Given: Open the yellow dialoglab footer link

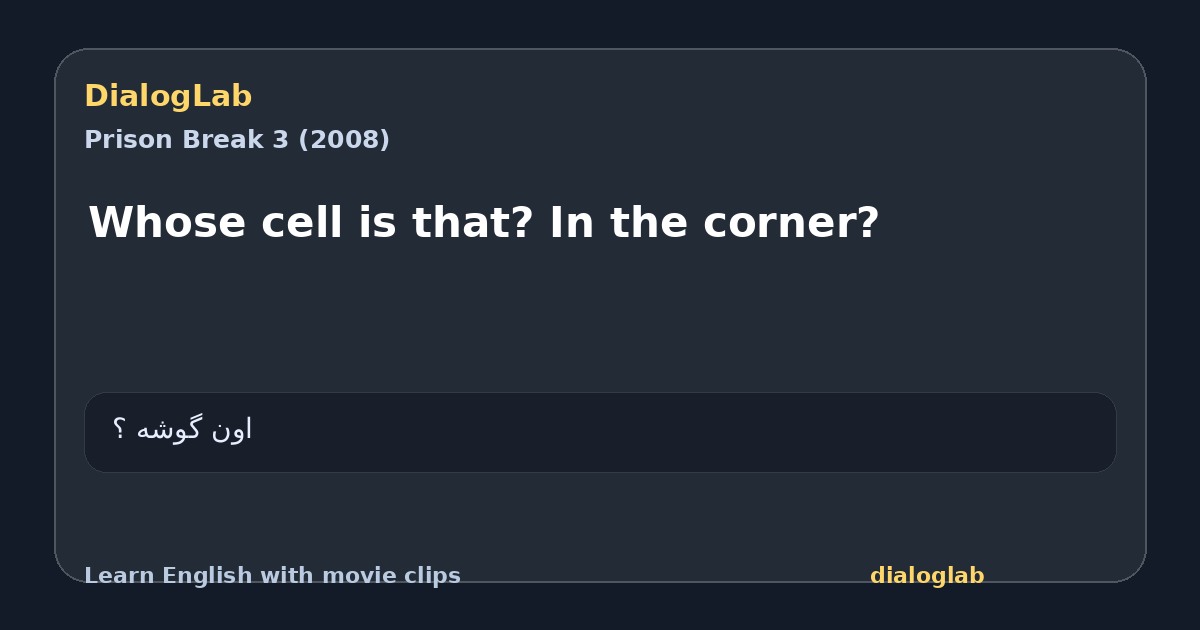Looking at the screenshot, I should (x=927, y=576).
